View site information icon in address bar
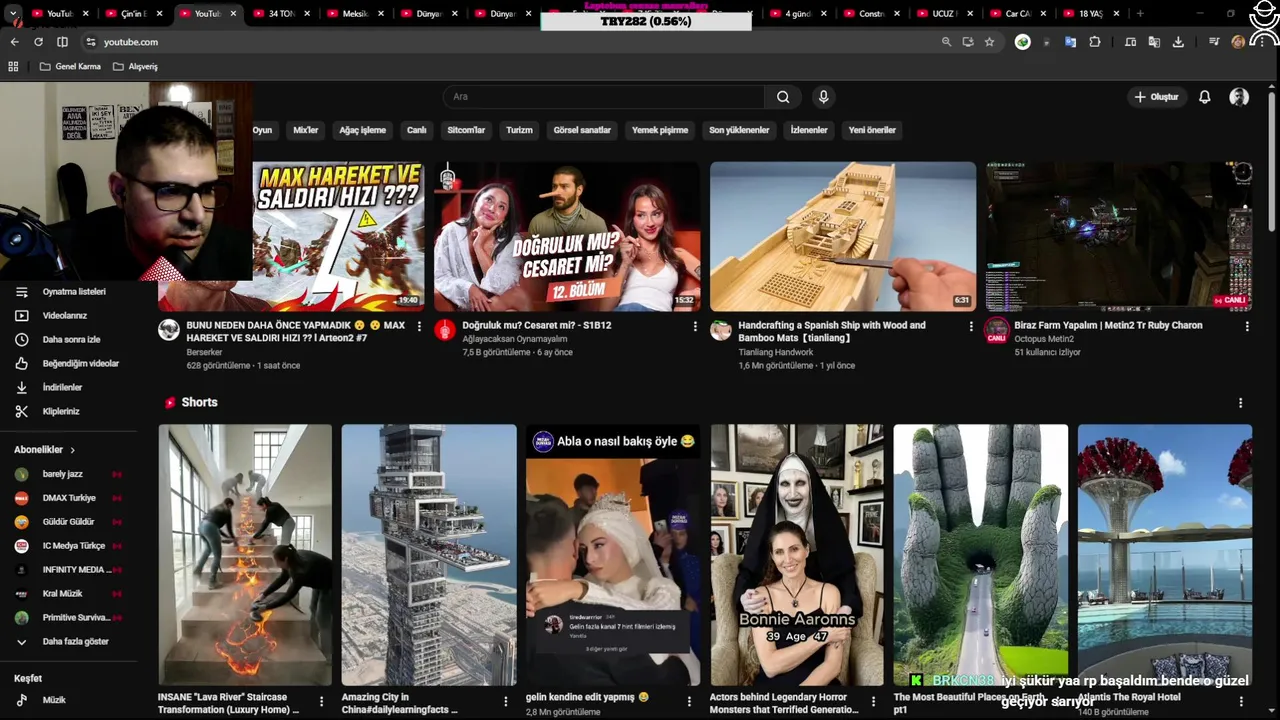The height and width of the screenshot is (720, 1280). (90, 42)
